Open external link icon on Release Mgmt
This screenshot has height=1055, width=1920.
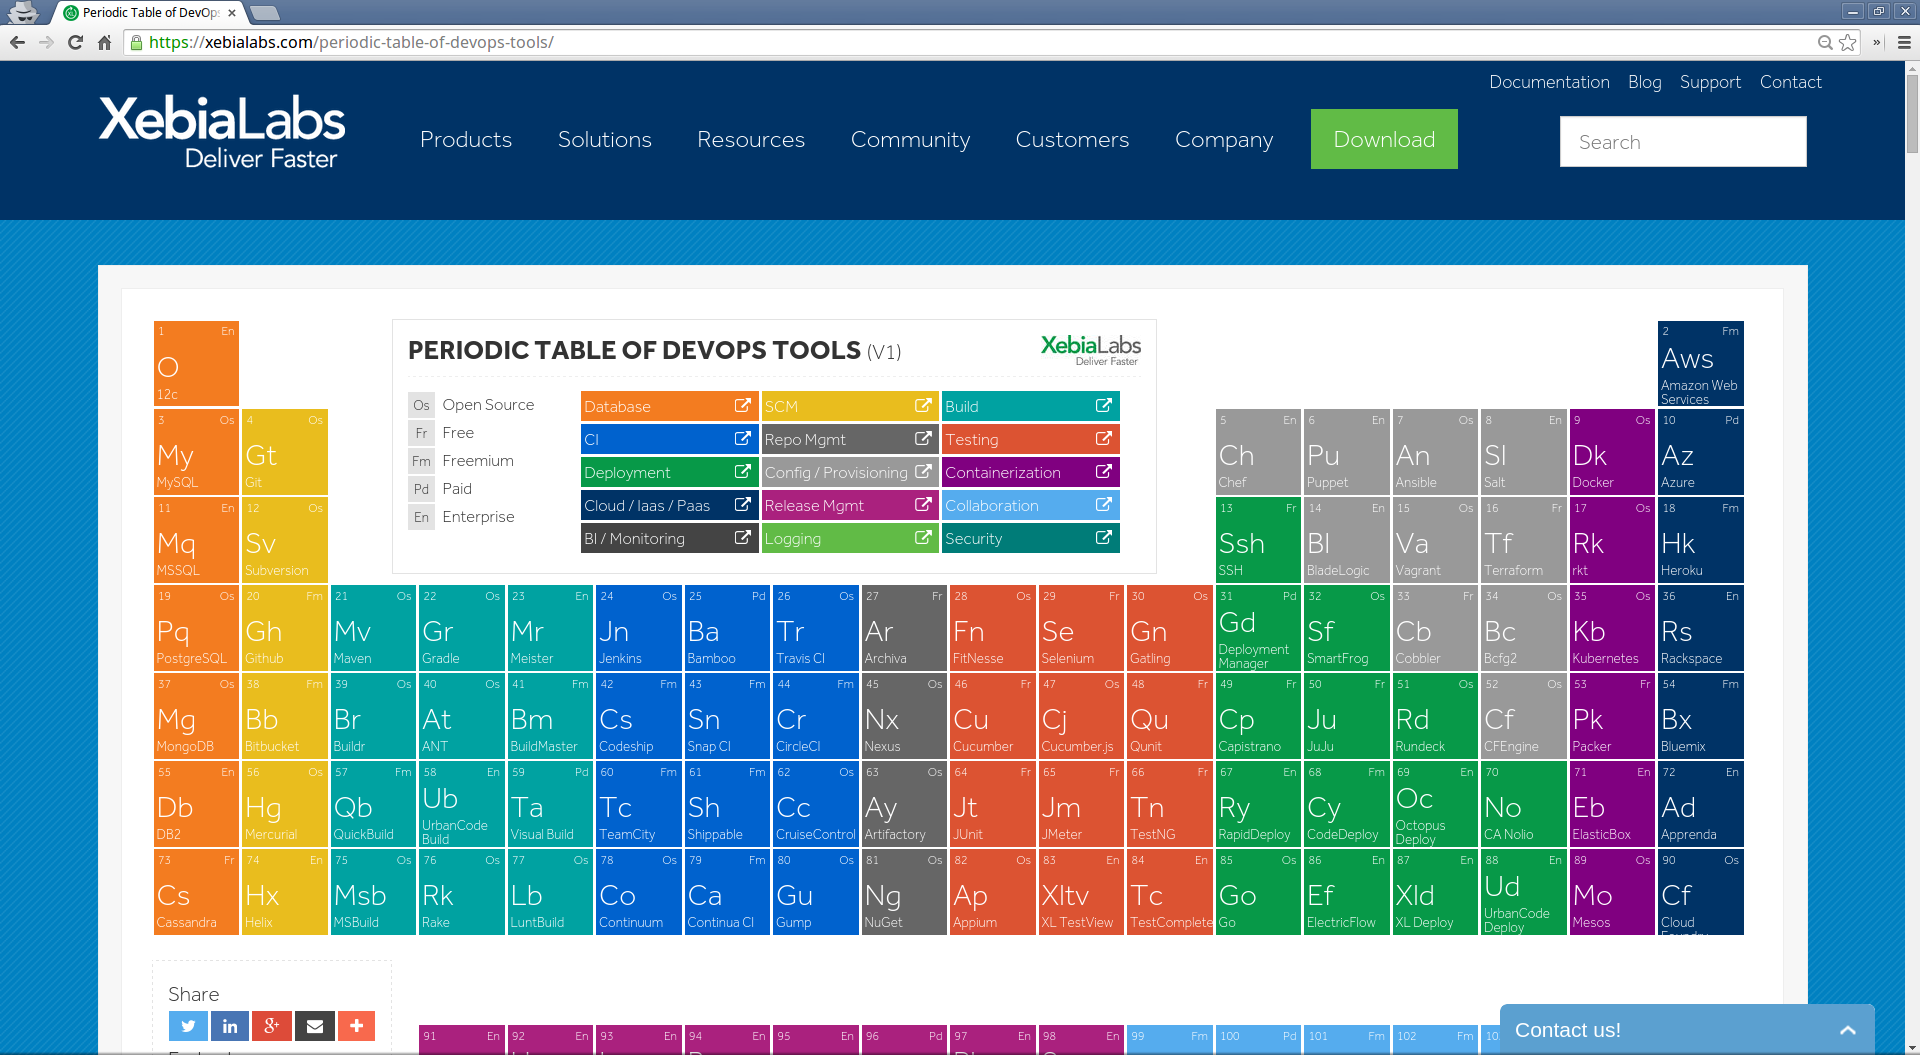[x=923, y=505]
